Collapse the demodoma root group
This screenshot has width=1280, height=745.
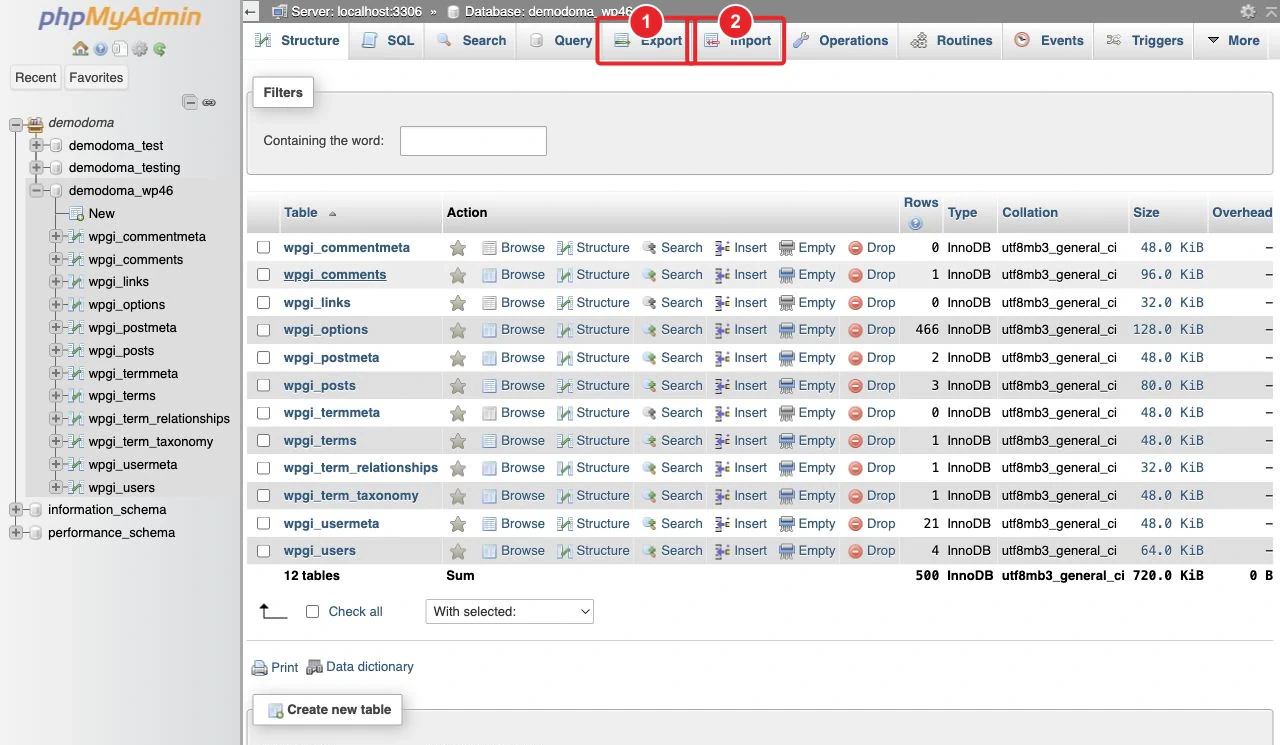(16, 124)
